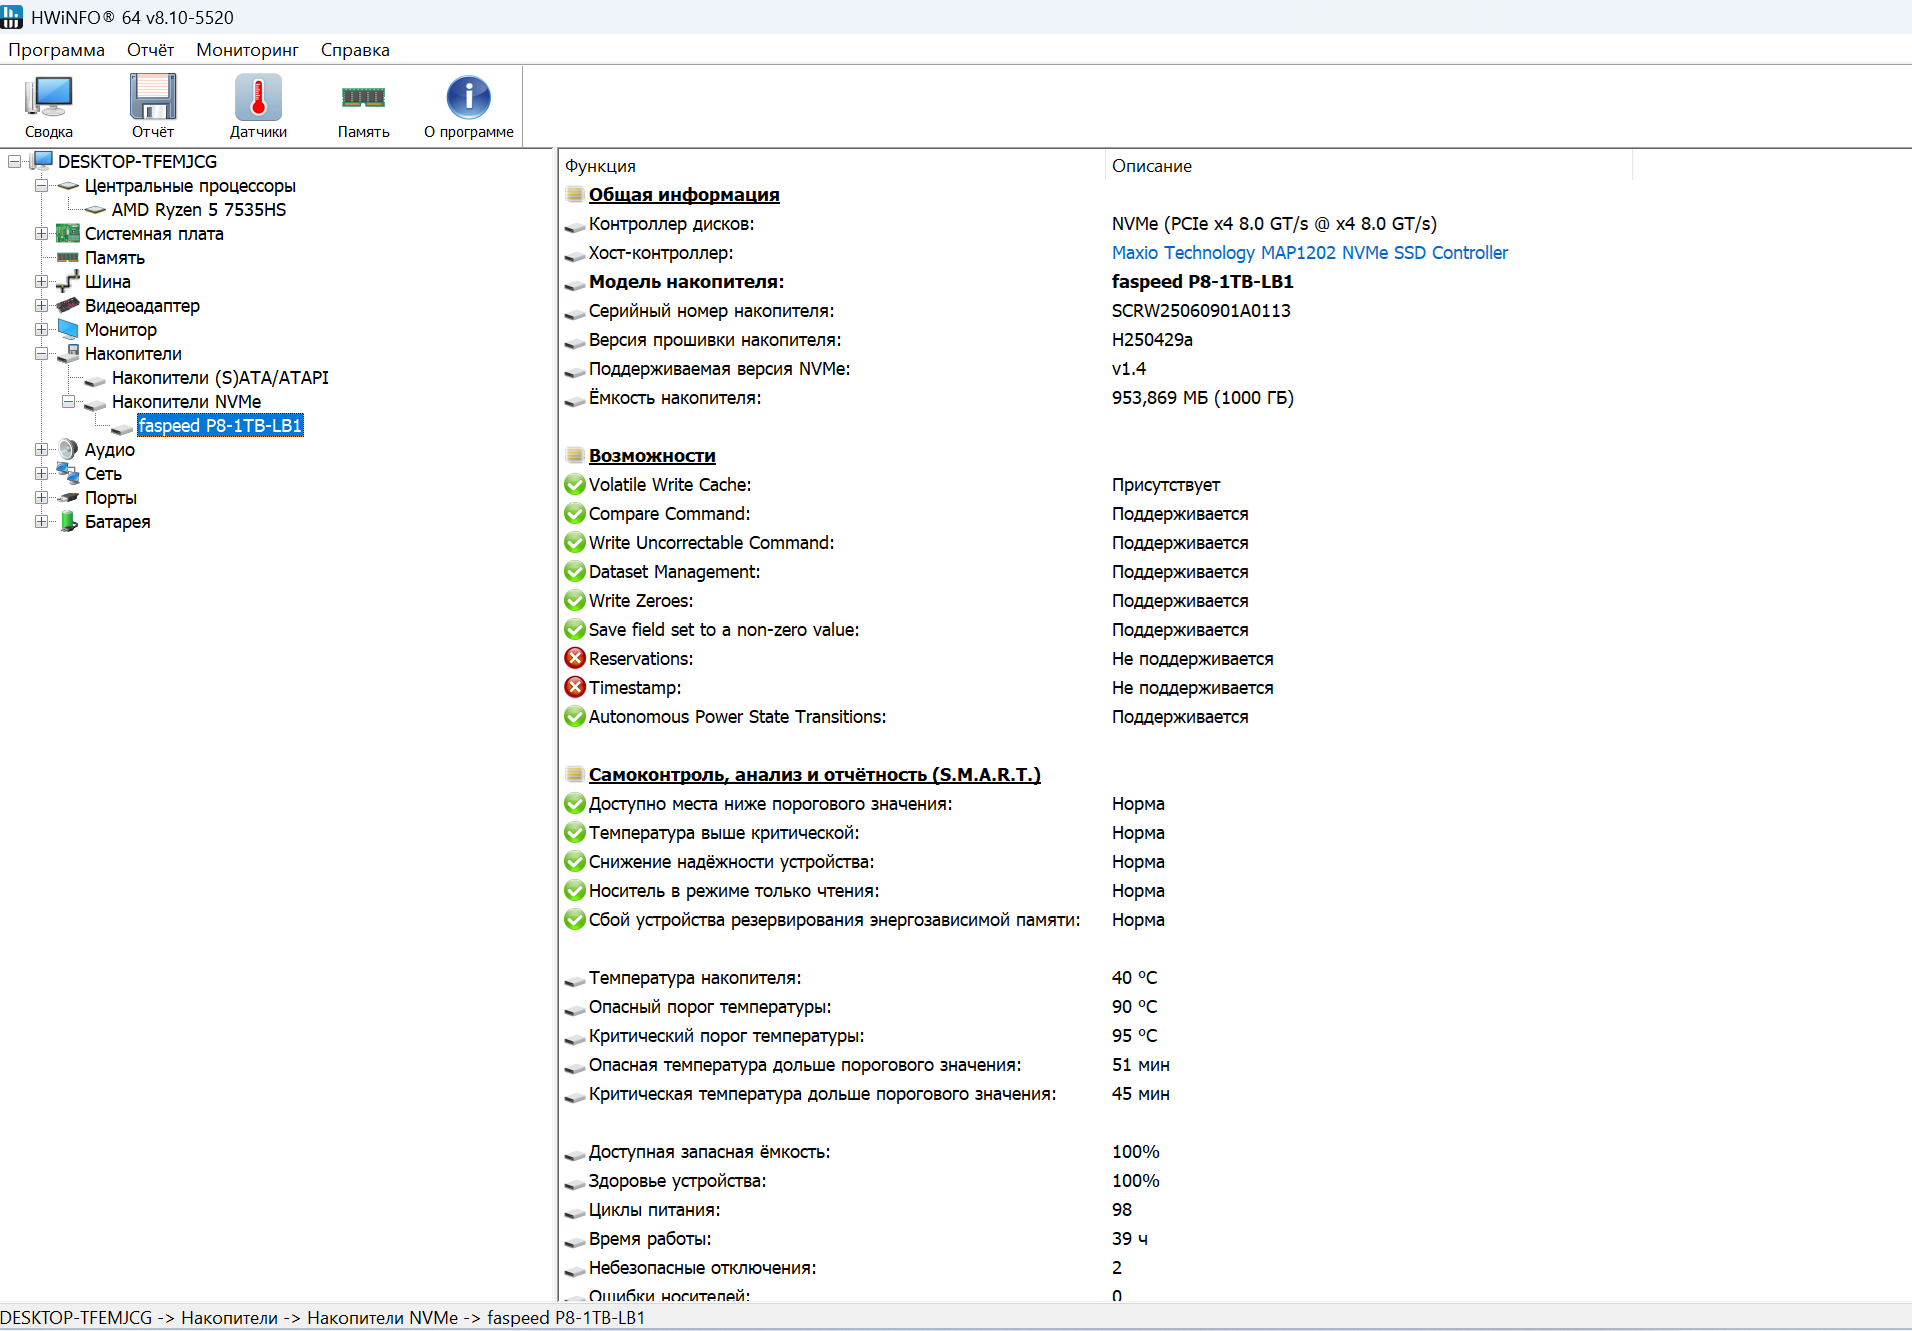Expand the Видеоадаптер tree node
The height and width of the screenshot is (1331, 1912).
point(41,305)
